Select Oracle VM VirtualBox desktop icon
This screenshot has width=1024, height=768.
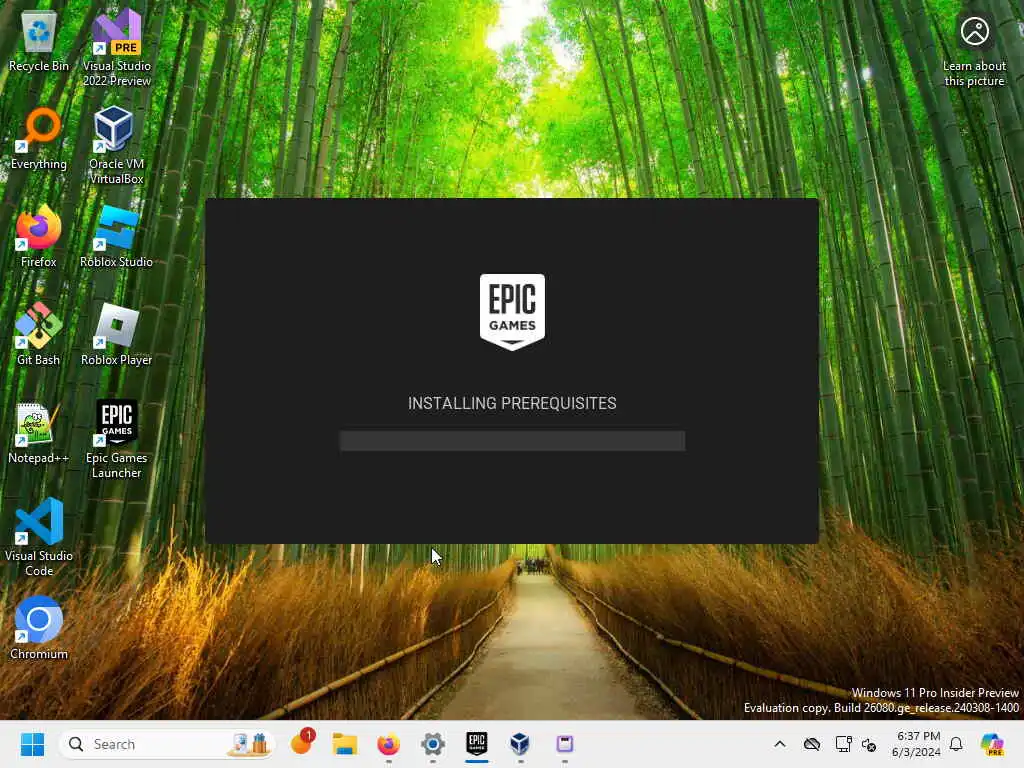pyautogui.click(x=117, y=146)
